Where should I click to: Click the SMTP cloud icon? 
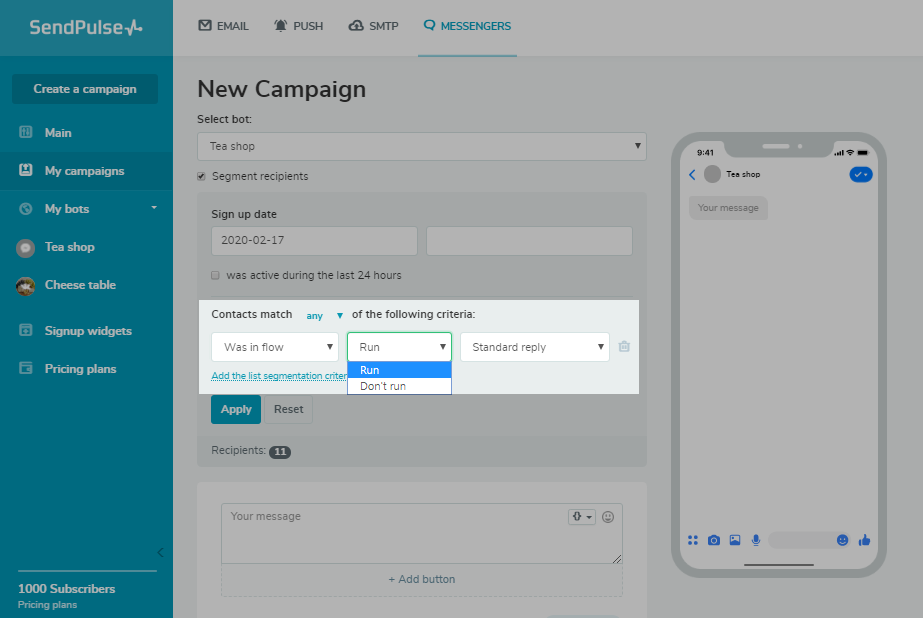(356, 25)
